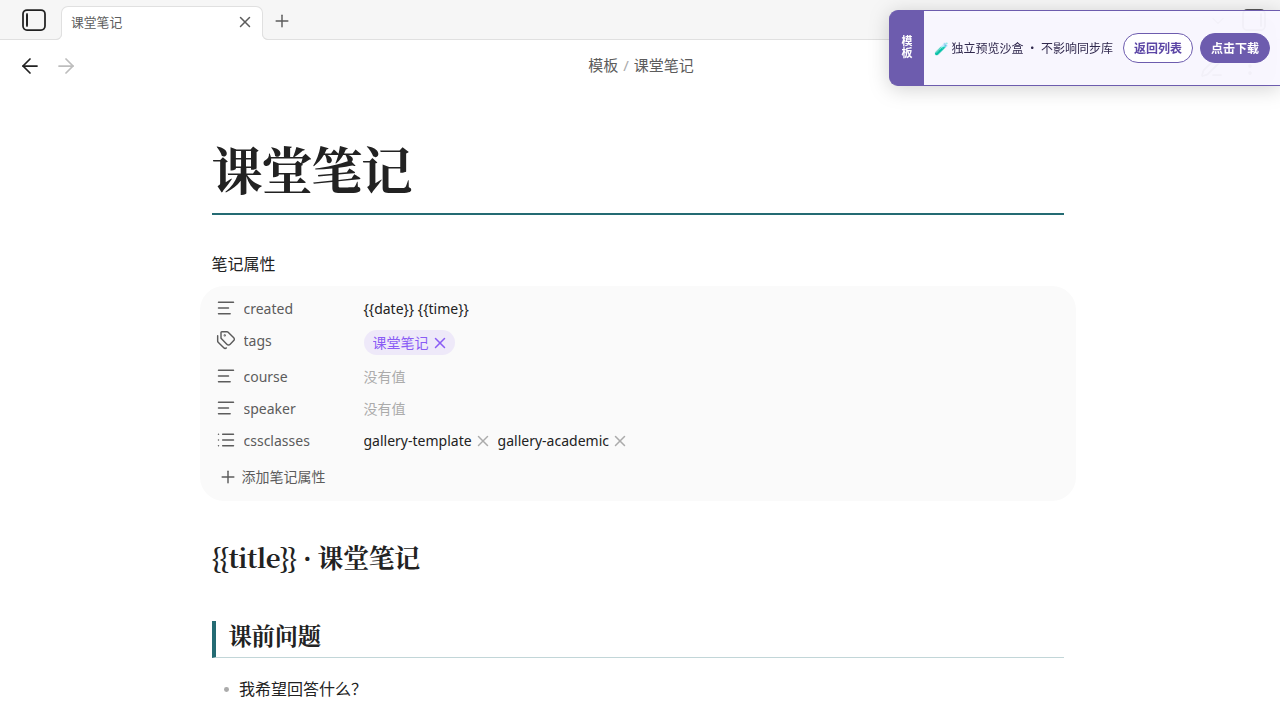Click the test tube sandbox icon
This screenshot has width=1280, height=720.
pyautogui.click(x=941, y=48)
